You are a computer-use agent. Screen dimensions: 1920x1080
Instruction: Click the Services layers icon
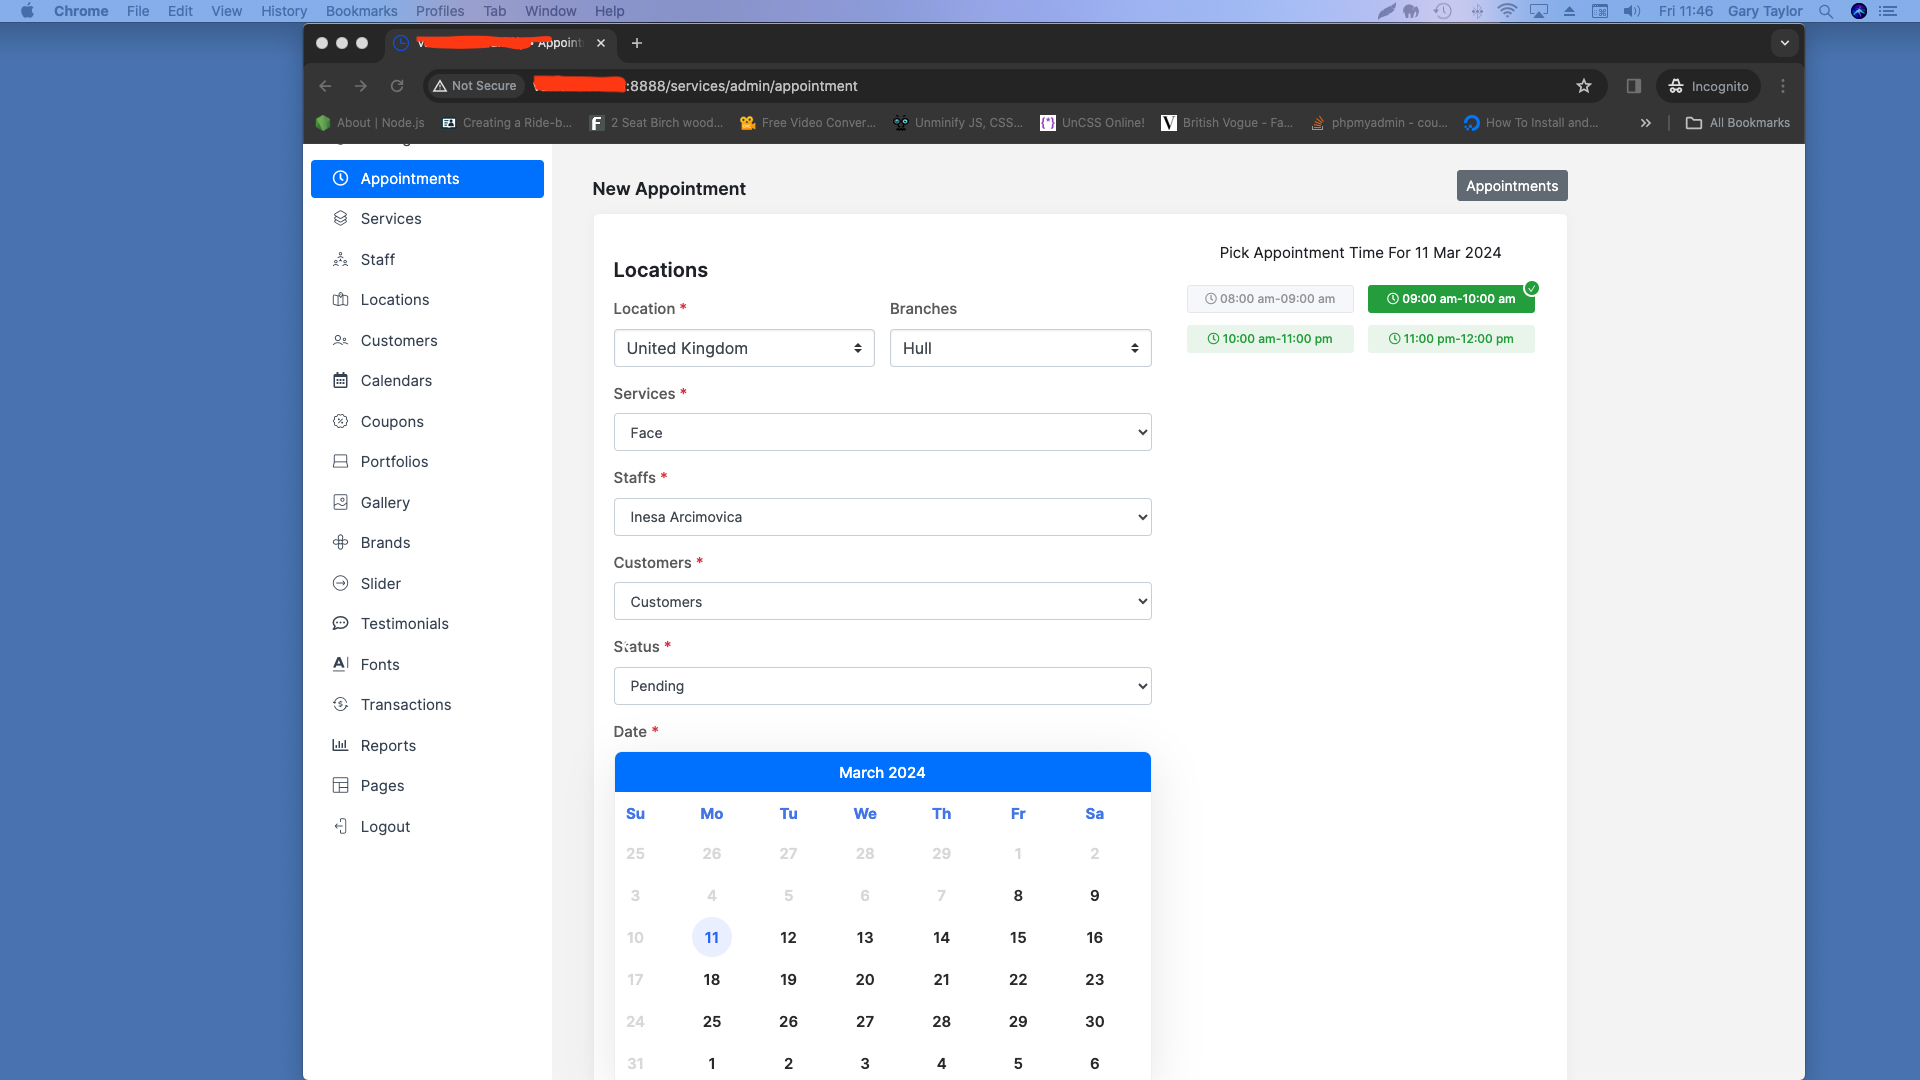[340, 218]
